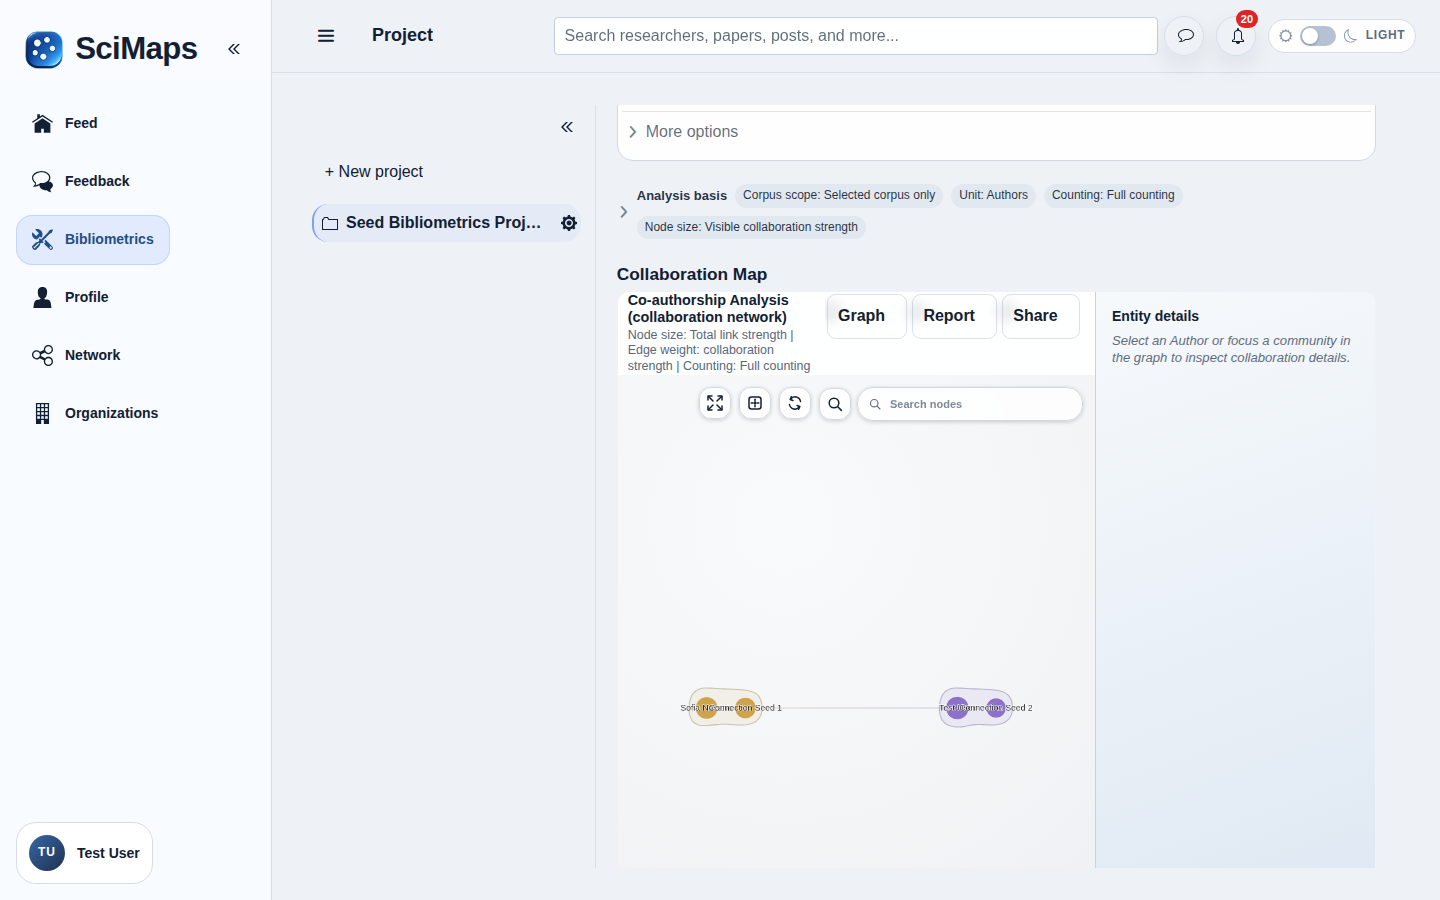This screenshot has width=1440, height=900.
Task: Click the Share button
Action: point(1040,316)
